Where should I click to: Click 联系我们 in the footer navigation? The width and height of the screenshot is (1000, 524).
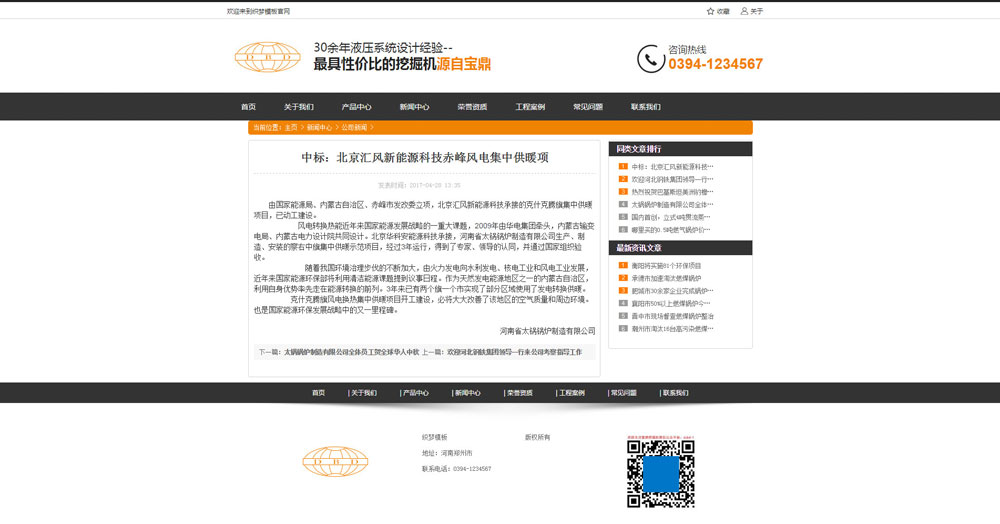coord(675,393)
